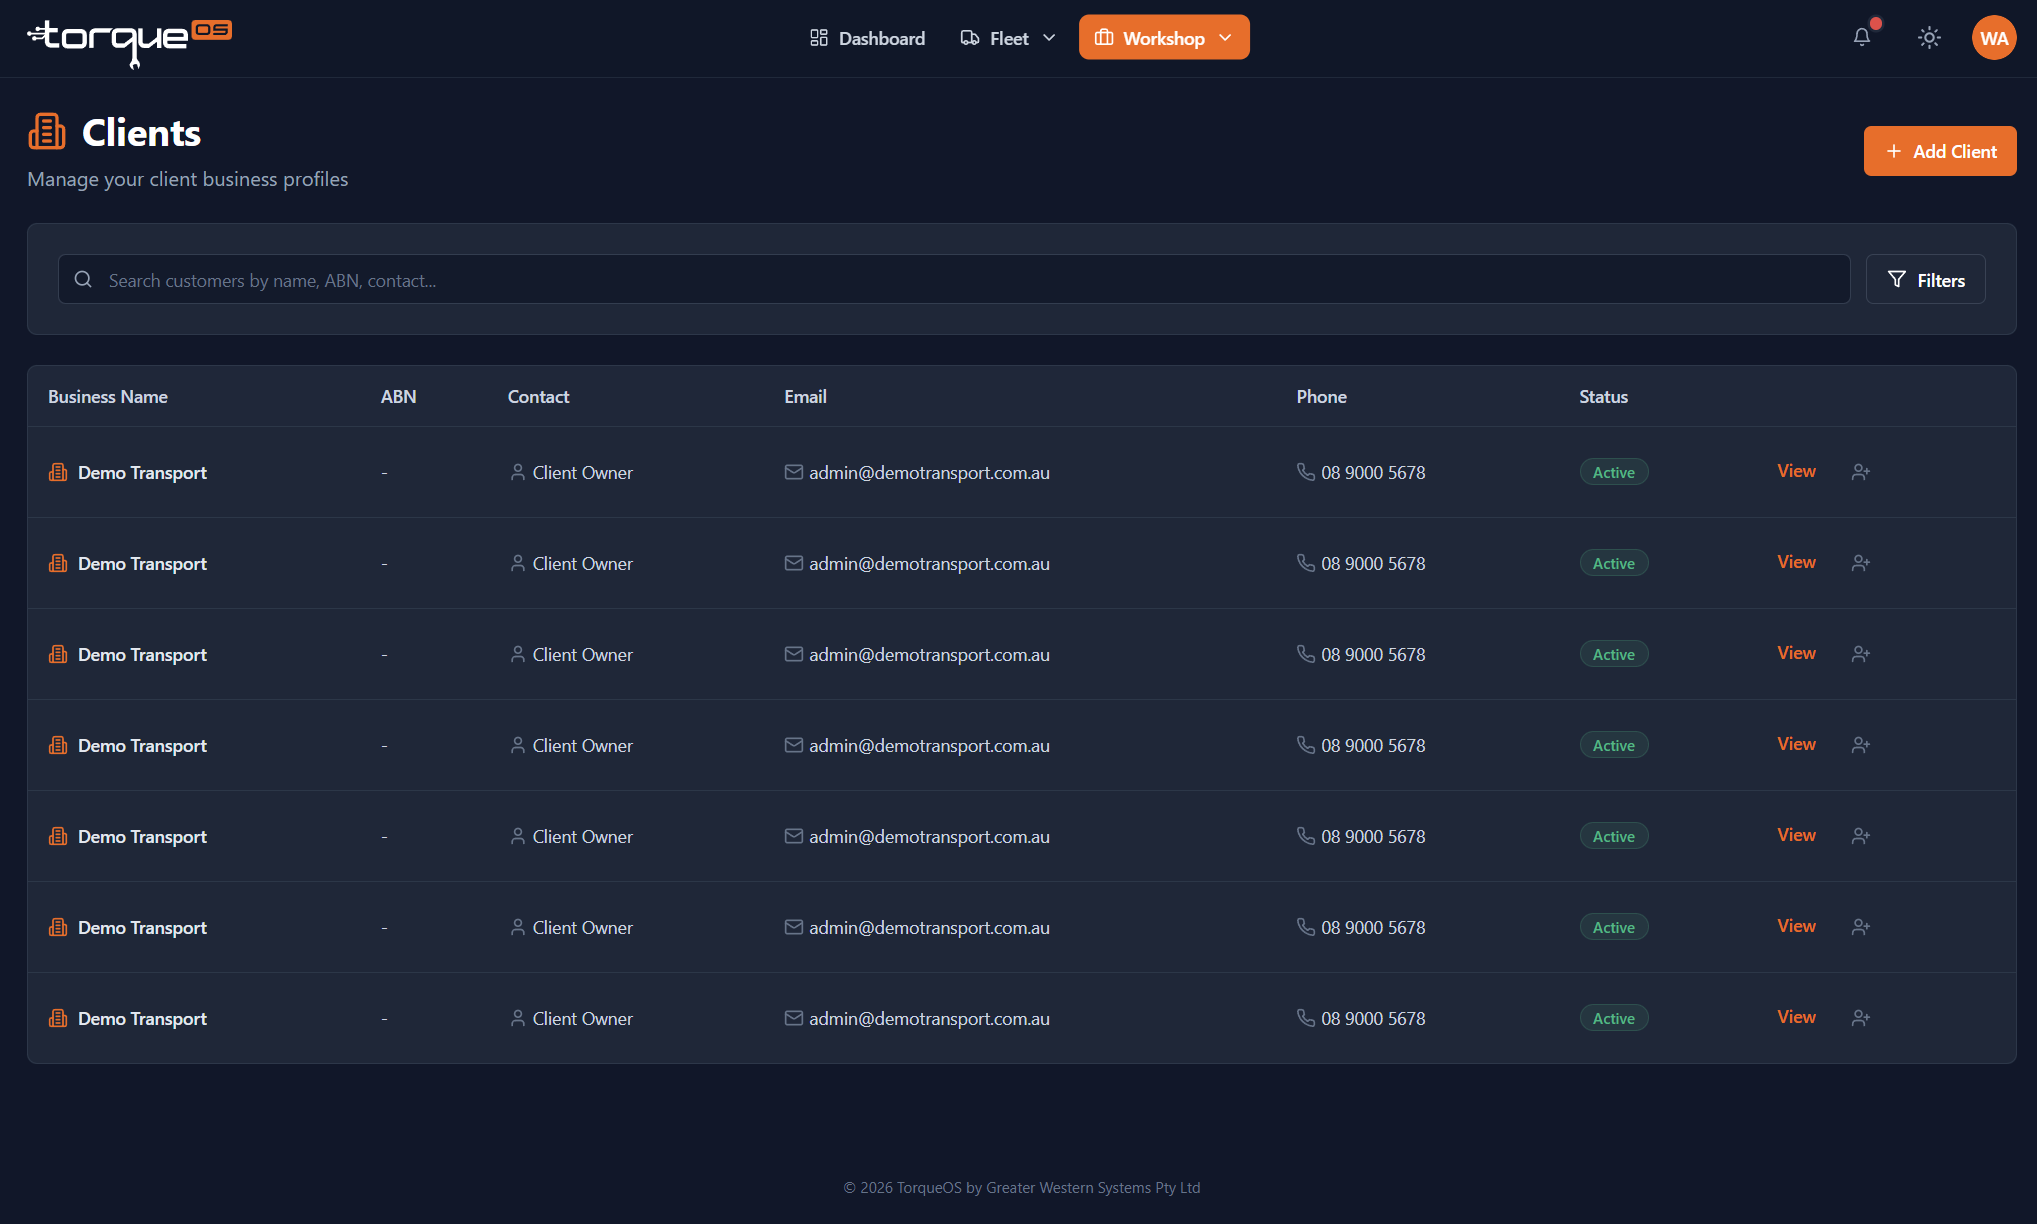Click the person icon beside first Client Owner
Viewport: 2037px width, 1224px height.
[517, 472]
